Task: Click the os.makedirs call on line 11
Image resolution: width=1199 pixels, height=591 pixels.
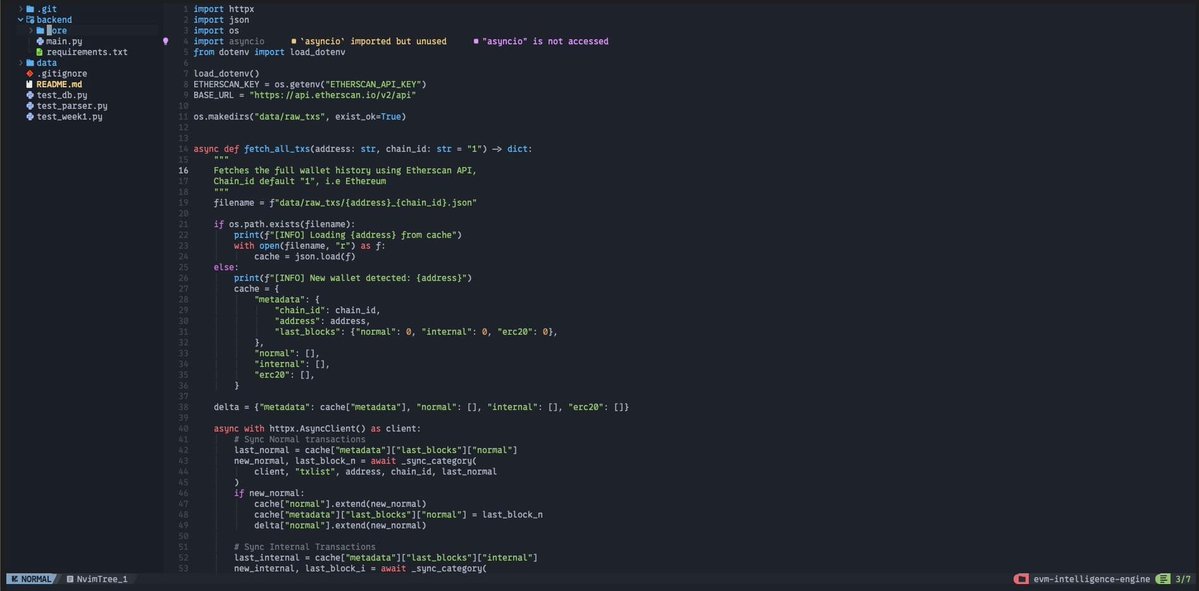Action: pyautogui.click(x=300, y=117)
